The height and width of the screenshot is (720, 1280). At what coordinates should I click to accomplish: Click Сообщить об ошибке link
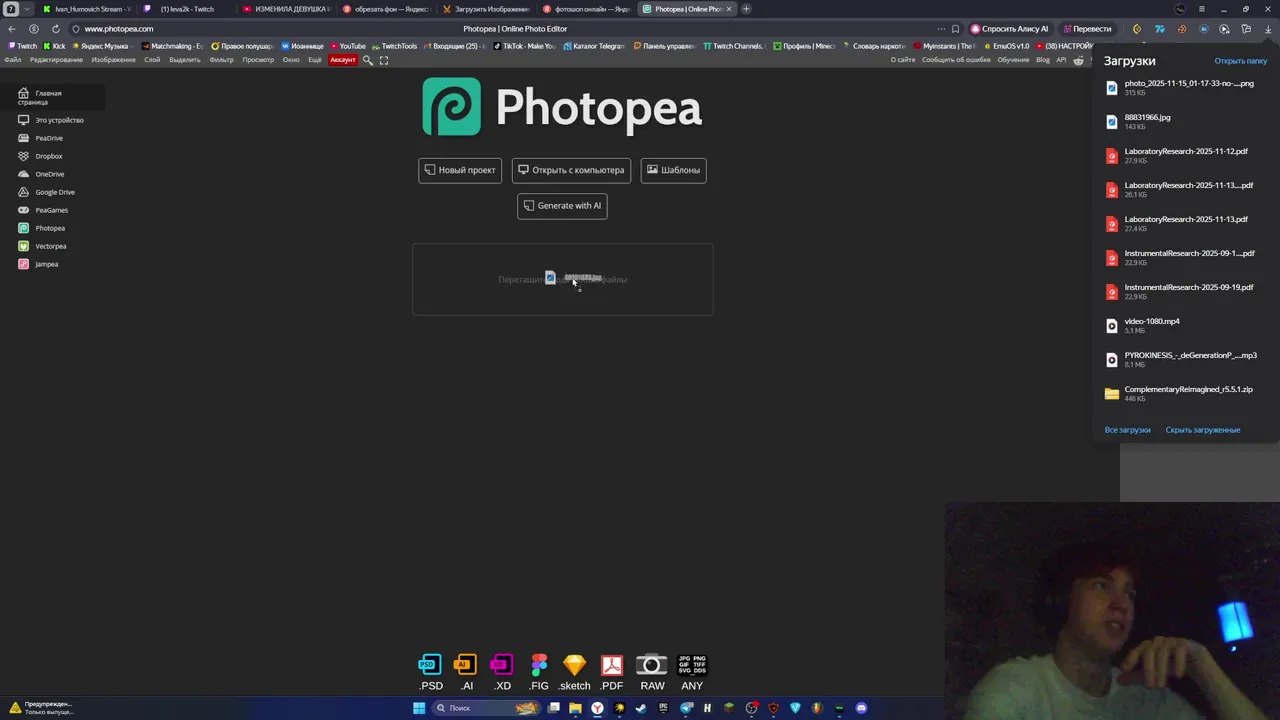coord(956,60)
